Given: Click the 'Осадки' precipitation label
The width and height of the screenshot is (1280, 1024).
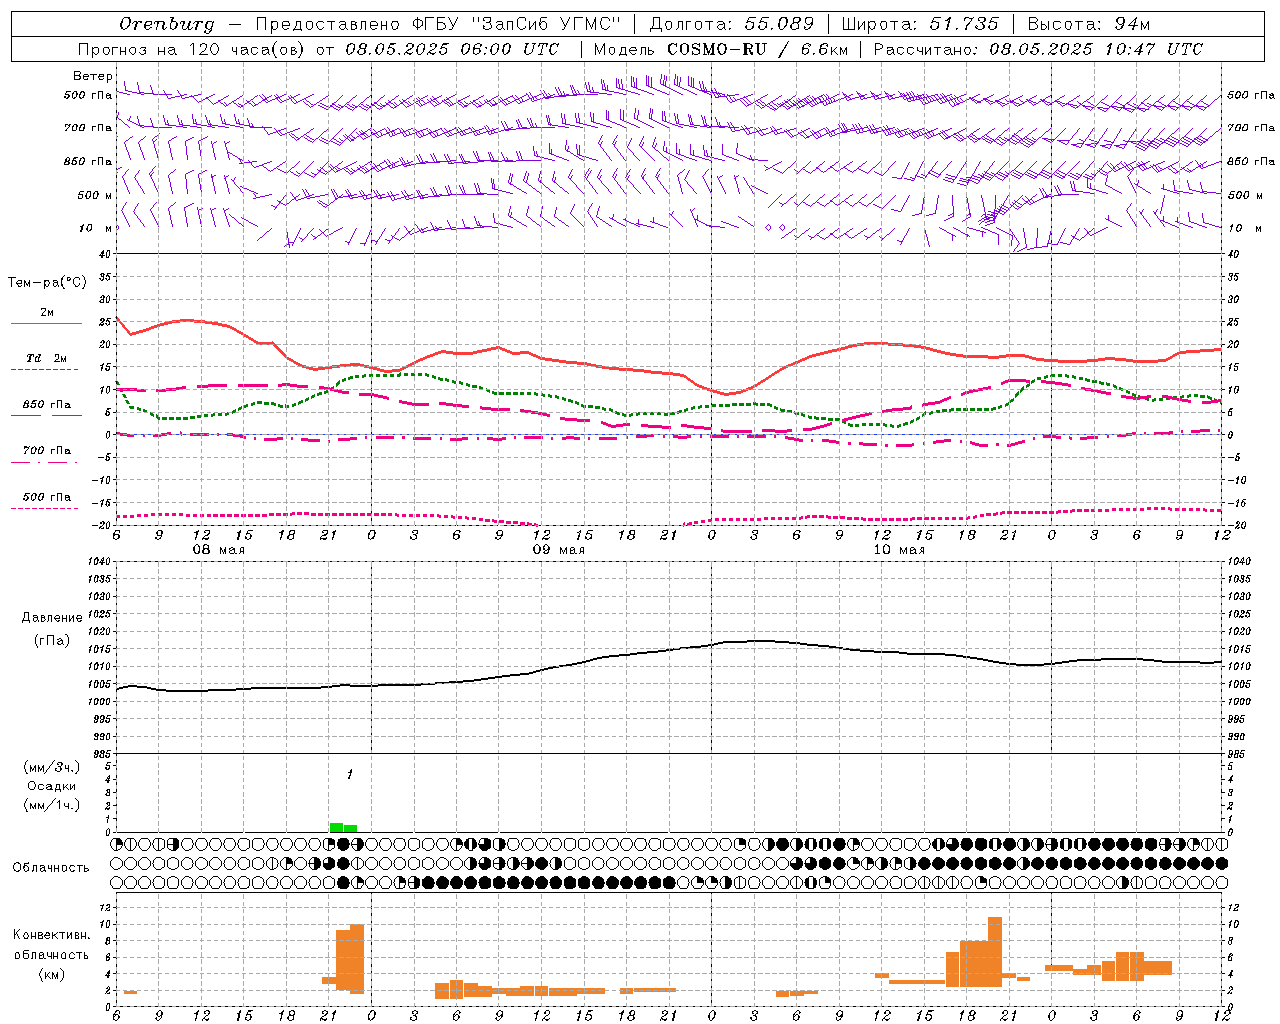Looking at the screenshot, I should pos(52,786).
